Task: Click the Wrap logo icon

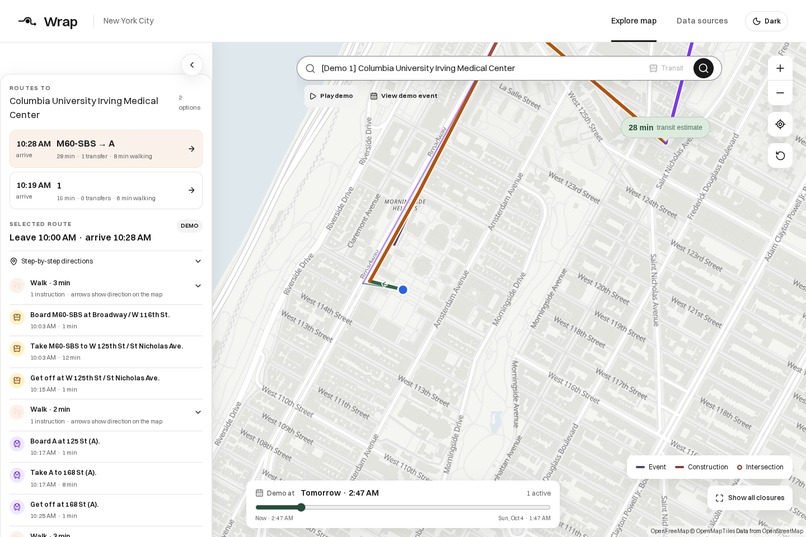Action: click(x=27, y=21)
